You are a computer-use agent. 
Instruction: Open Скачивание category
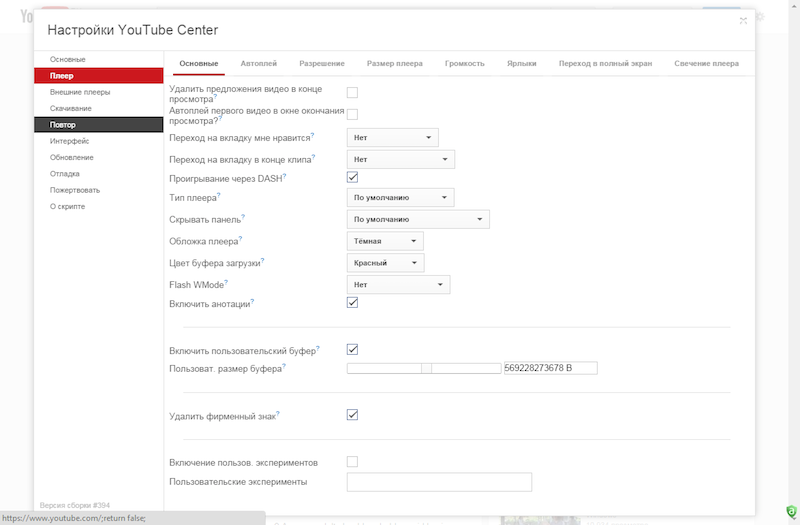coord(98,108)
